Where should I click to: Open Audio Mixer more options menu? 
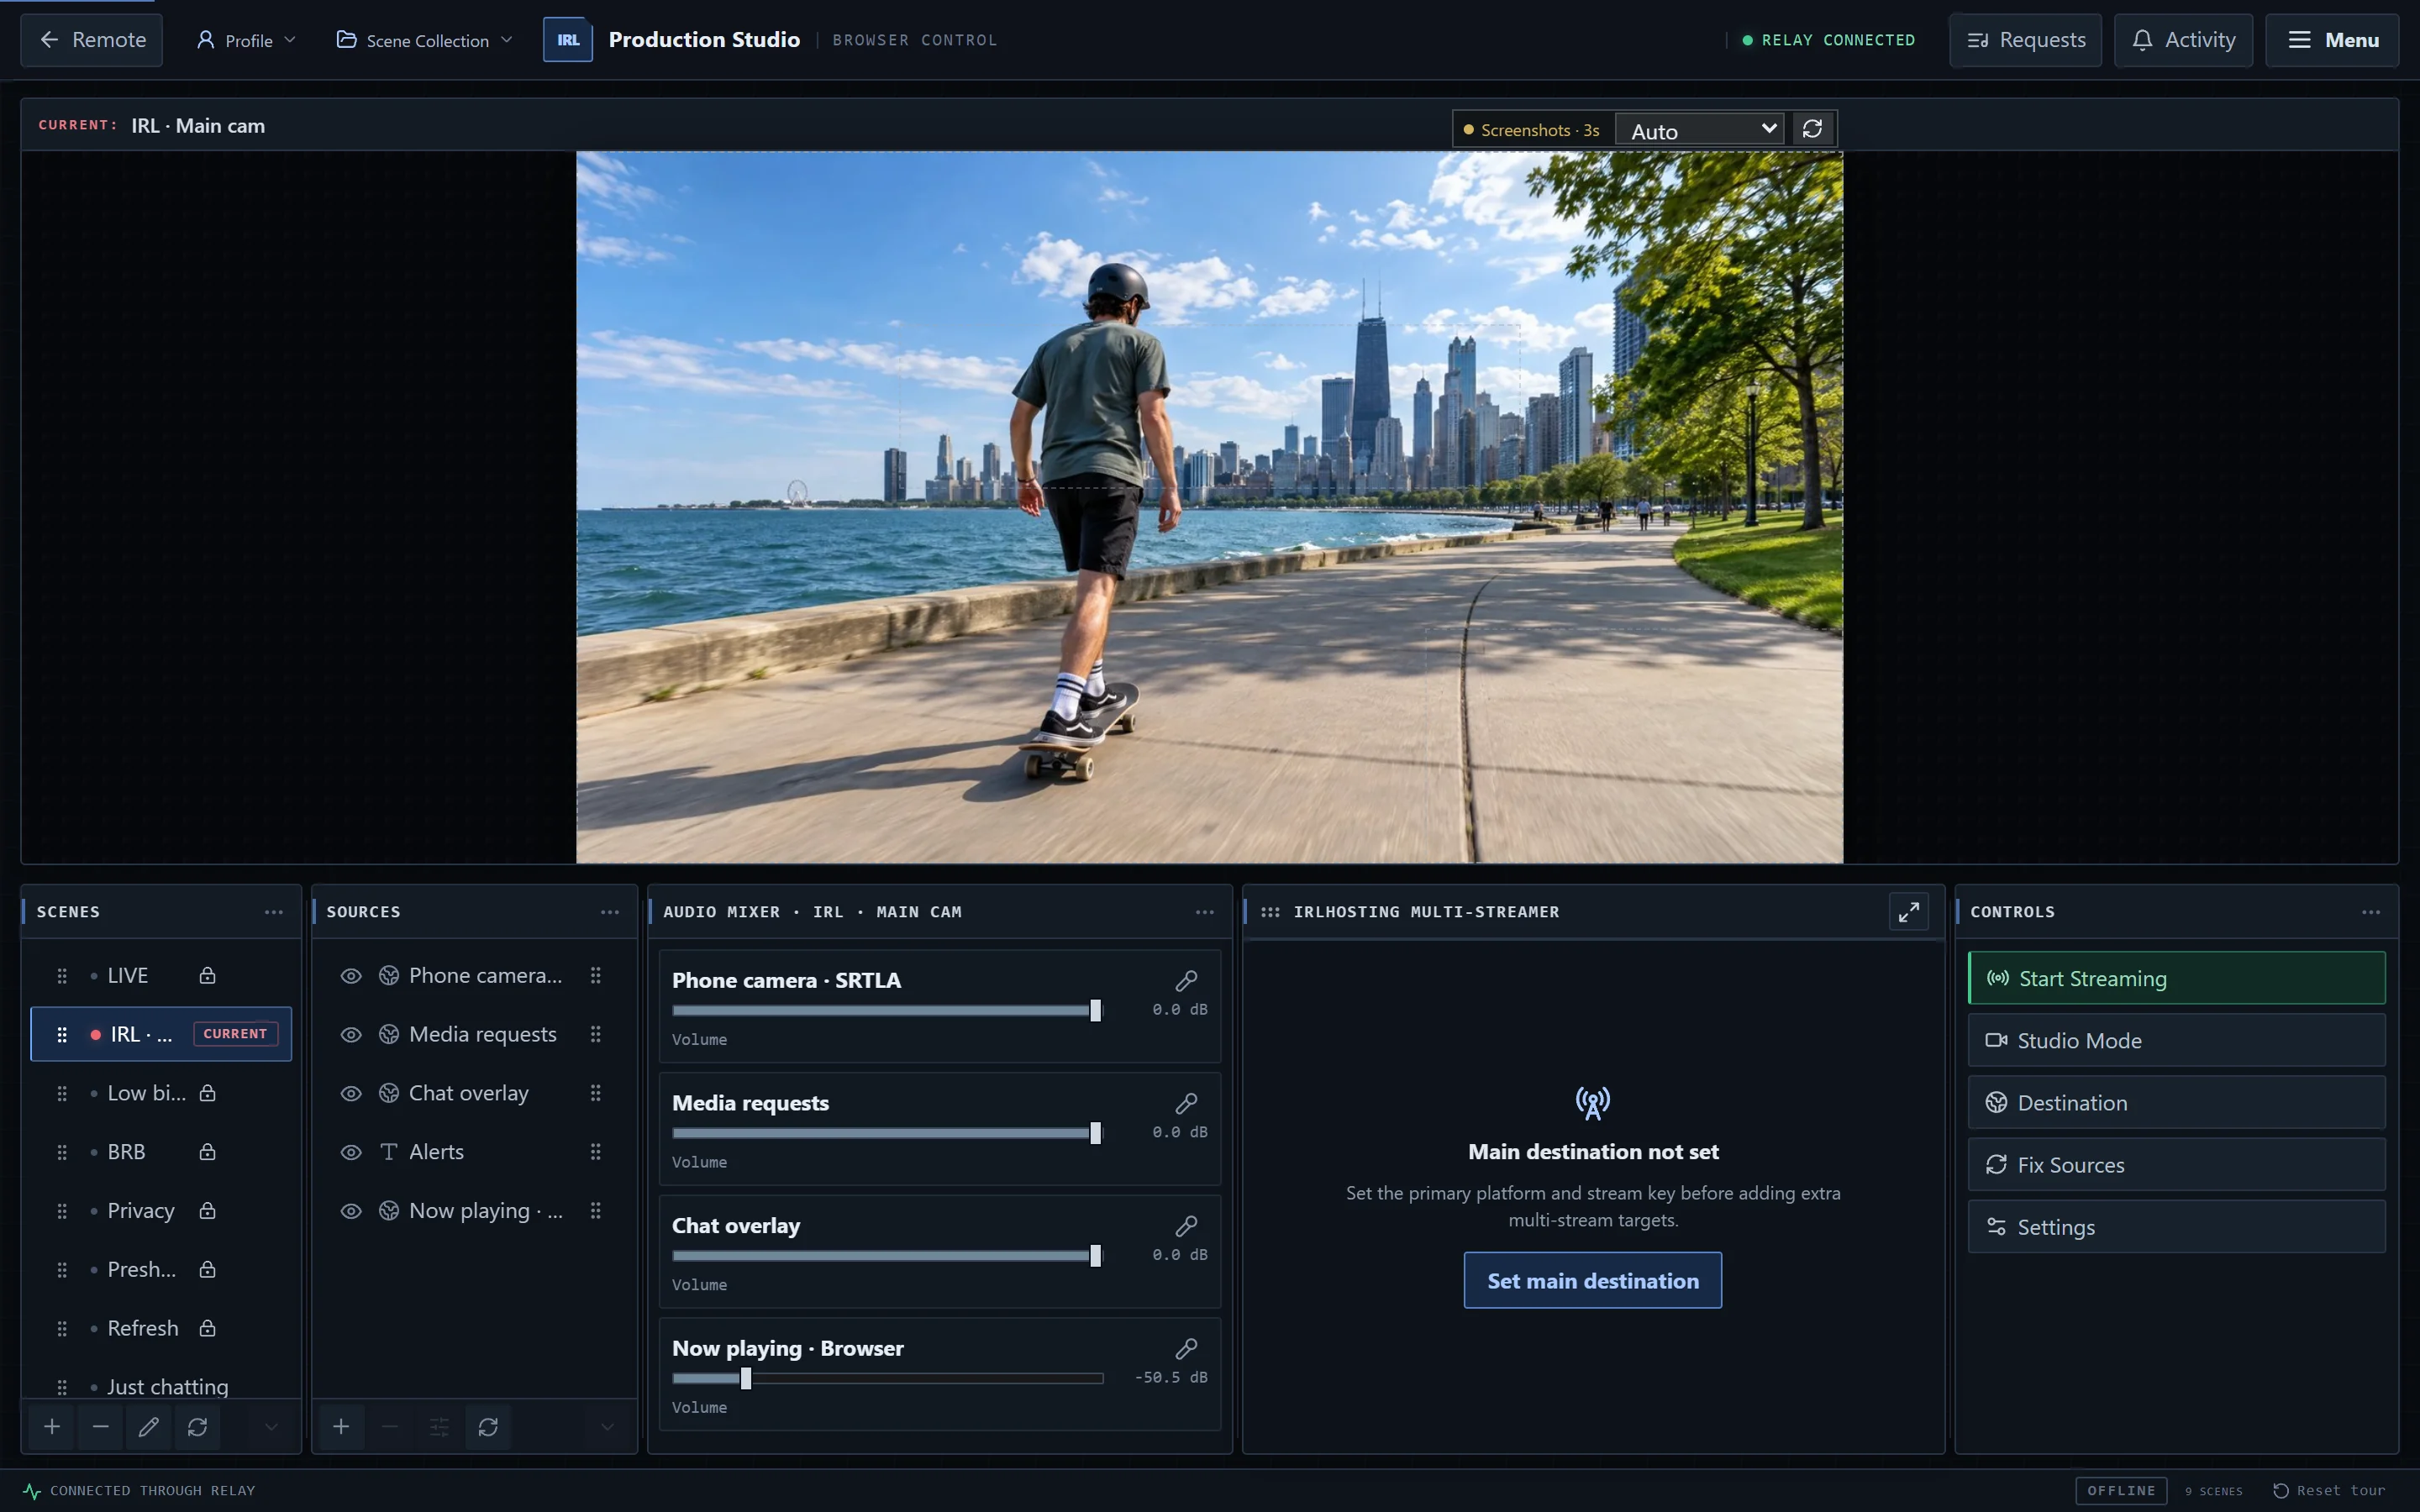1204,911
